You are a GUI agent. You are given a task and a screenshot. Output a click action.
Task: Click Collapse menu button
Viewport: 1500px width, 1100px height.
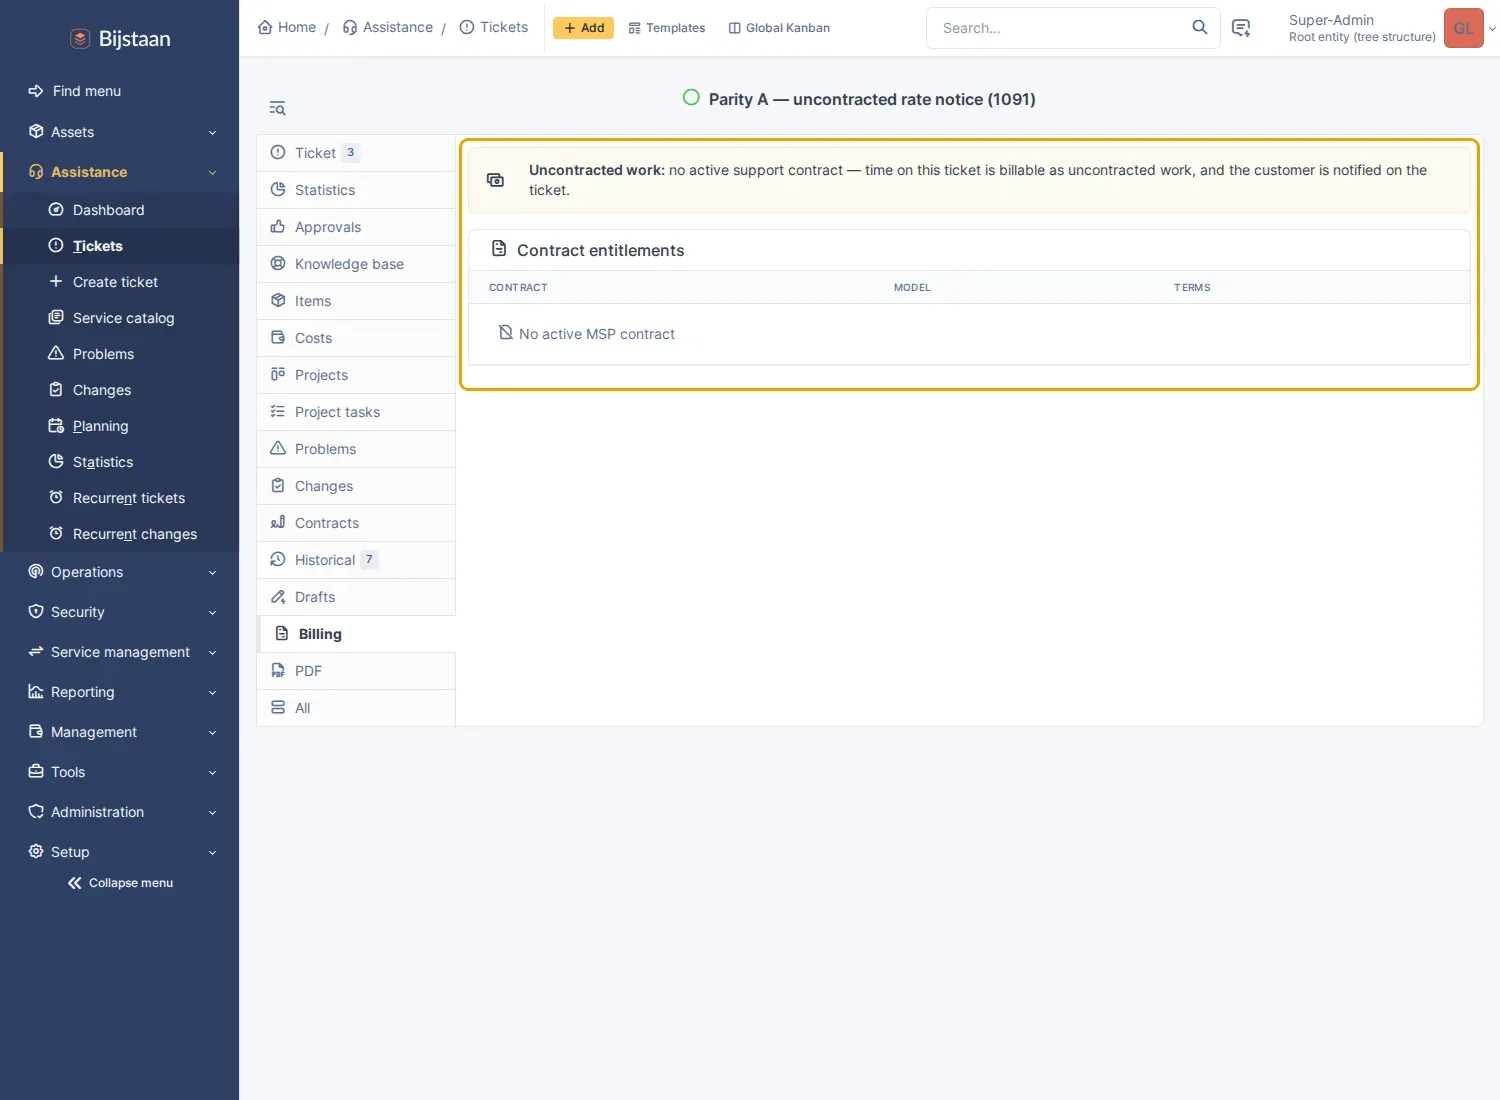pyautogui.click(x=120, y=883)
